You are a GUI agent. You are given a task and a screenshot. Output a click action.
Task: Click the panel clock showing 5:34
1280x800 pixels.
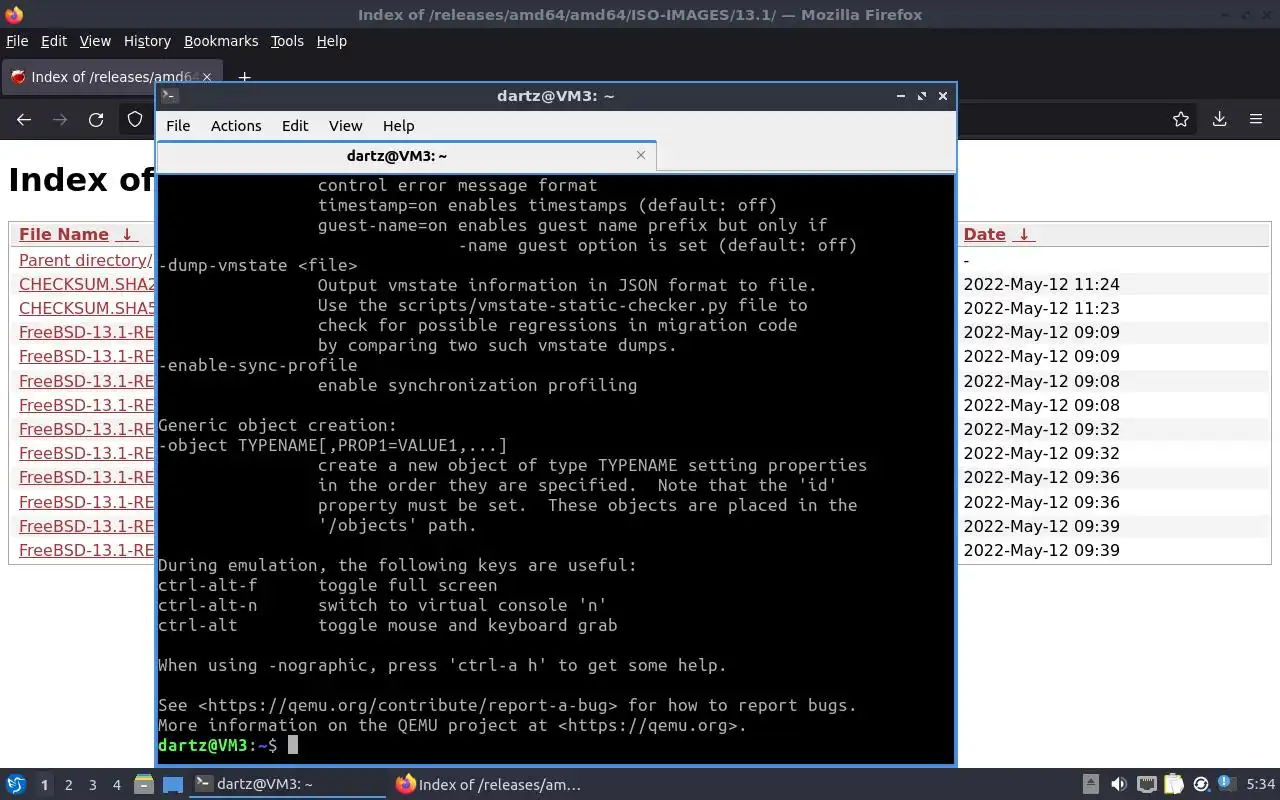(1261, 785)
